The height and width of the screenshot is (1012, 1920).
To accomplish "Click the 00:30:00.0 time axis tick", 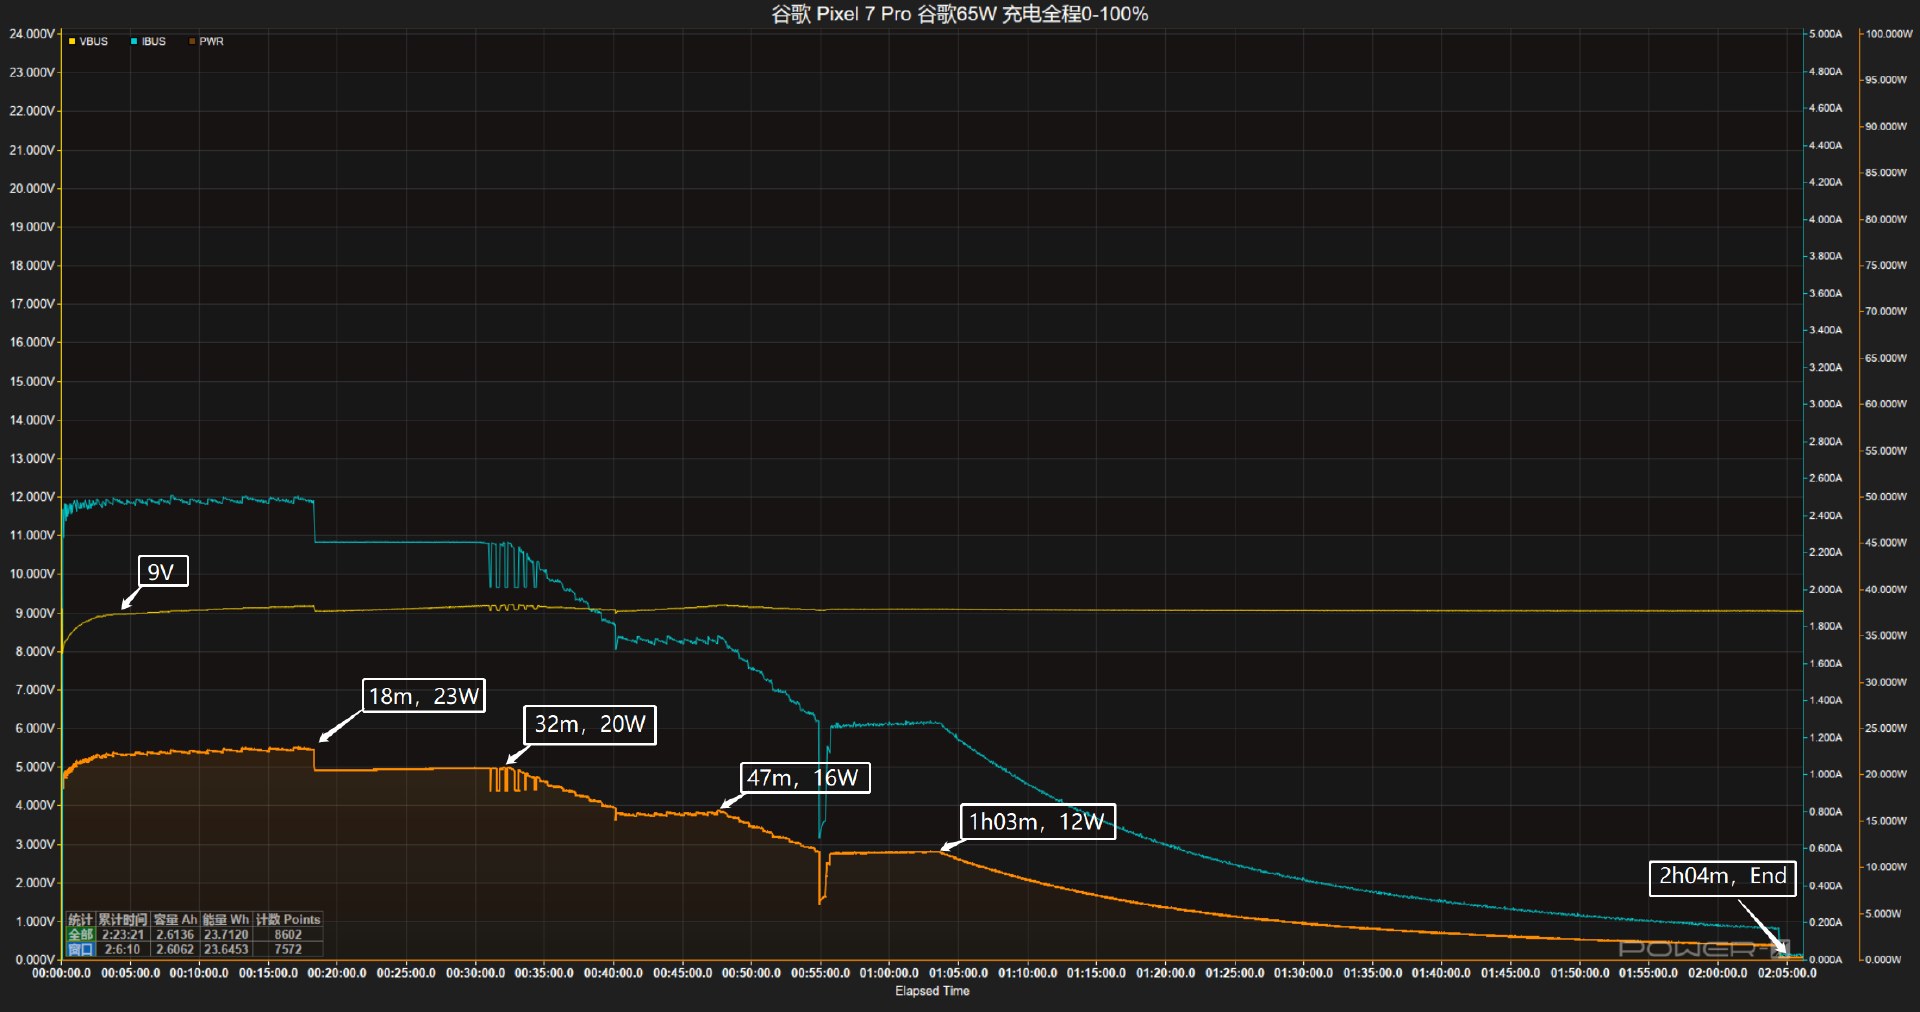I will 475,973.
